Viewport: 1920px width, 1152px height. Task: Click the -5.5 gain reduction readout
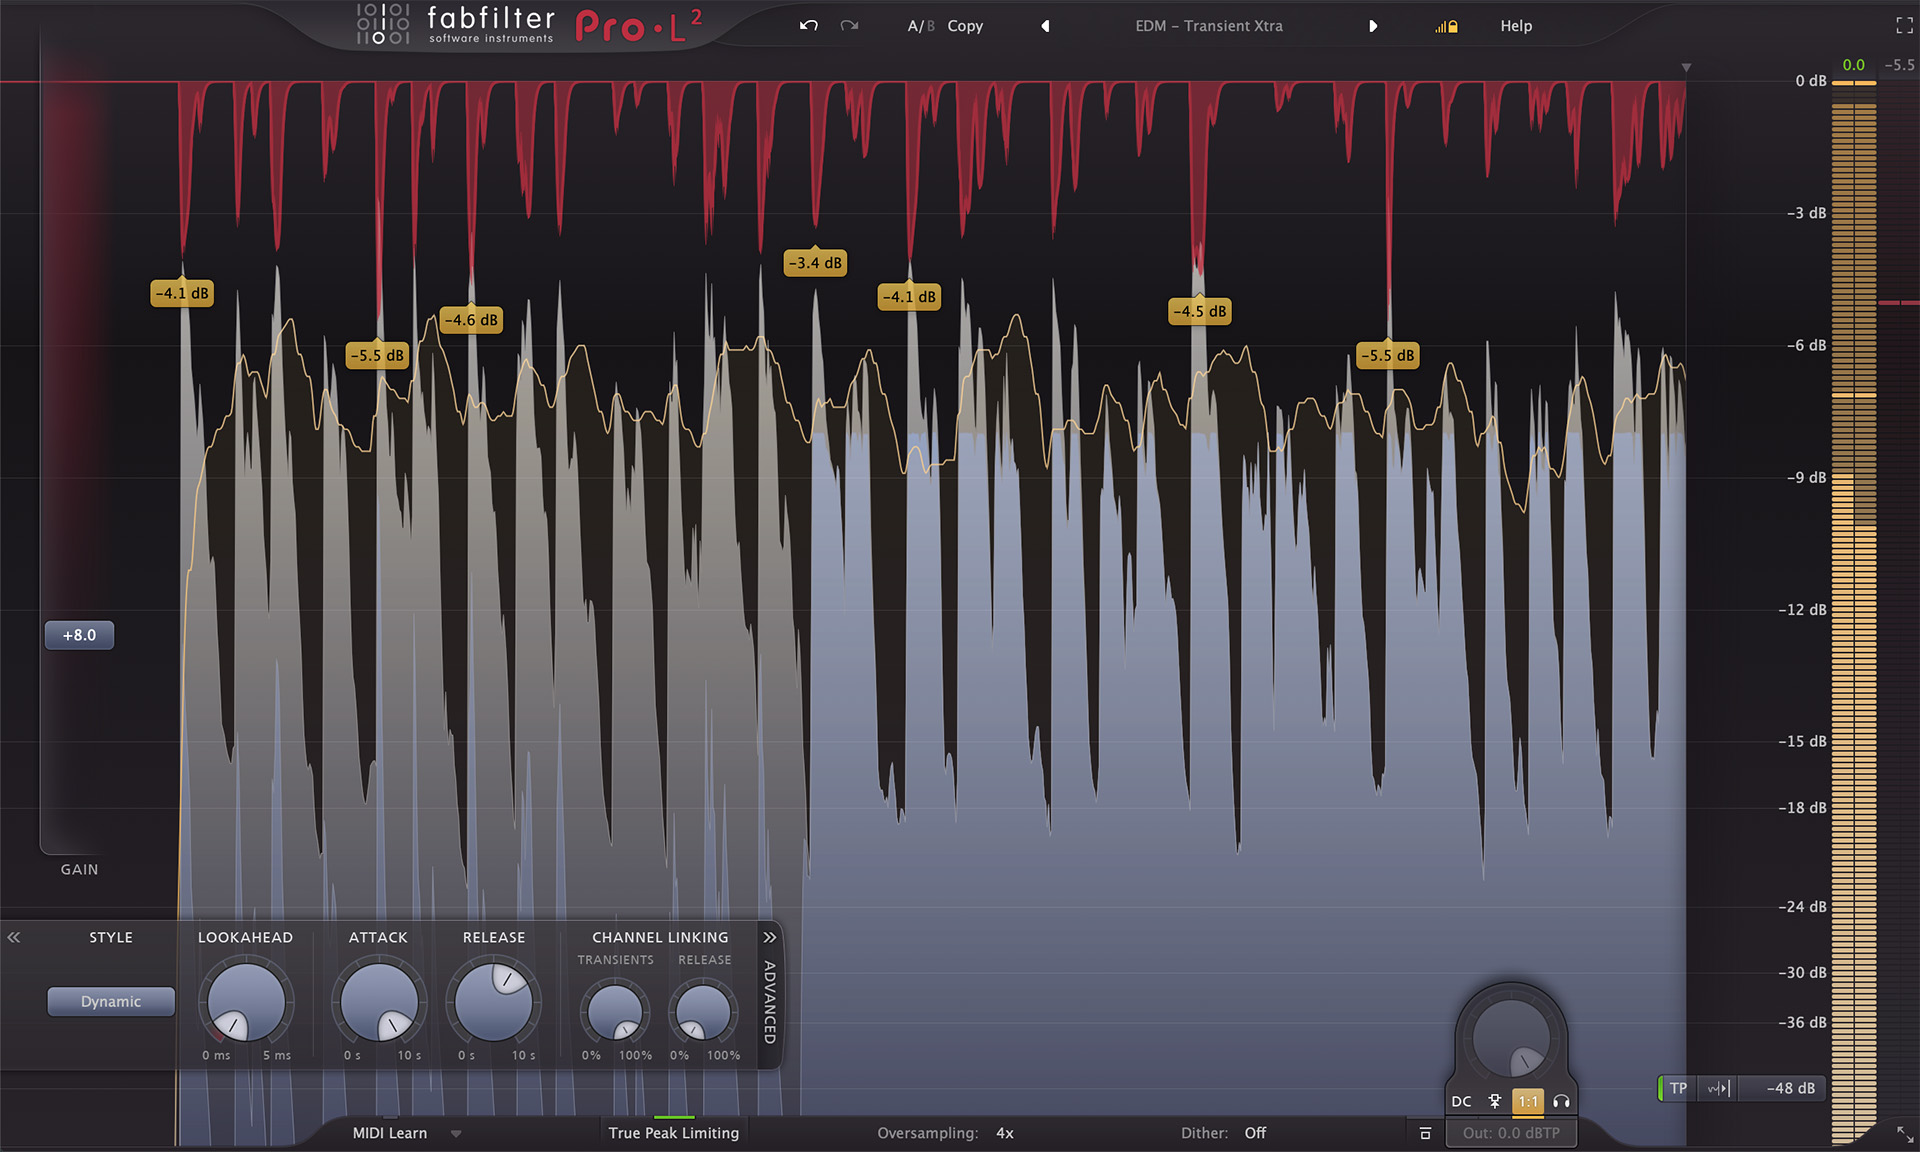tap(1898, 65)
